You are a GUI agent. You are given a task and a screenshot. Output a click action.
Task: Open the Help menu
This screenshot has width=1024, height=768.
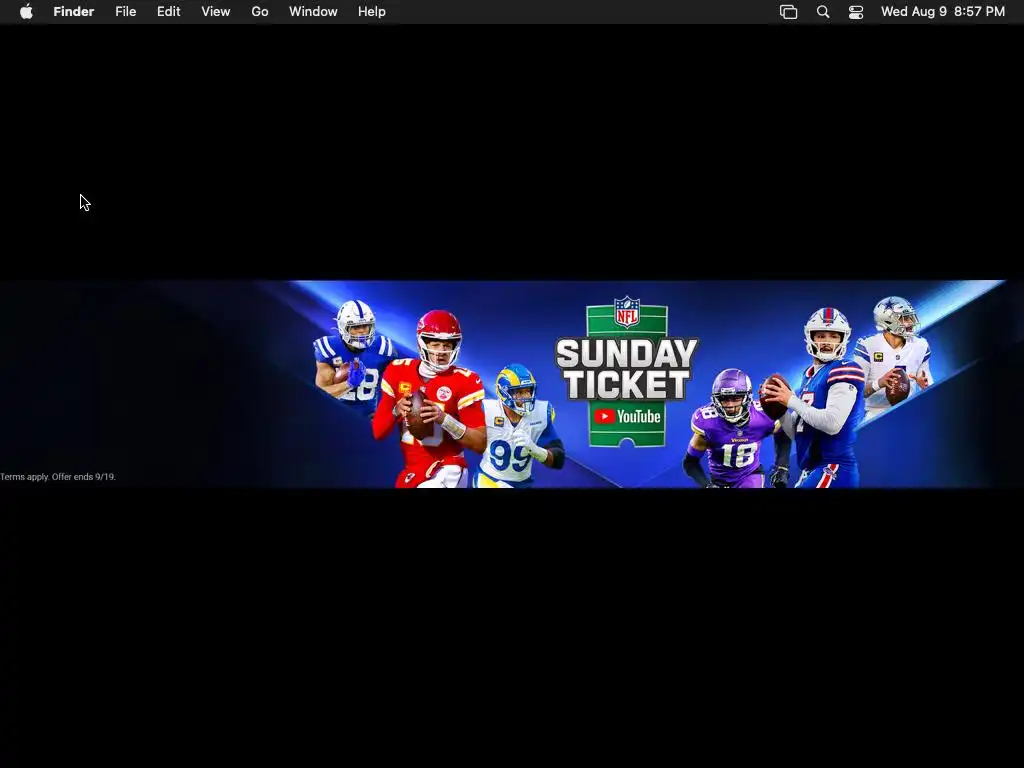[x=372, y=12]
